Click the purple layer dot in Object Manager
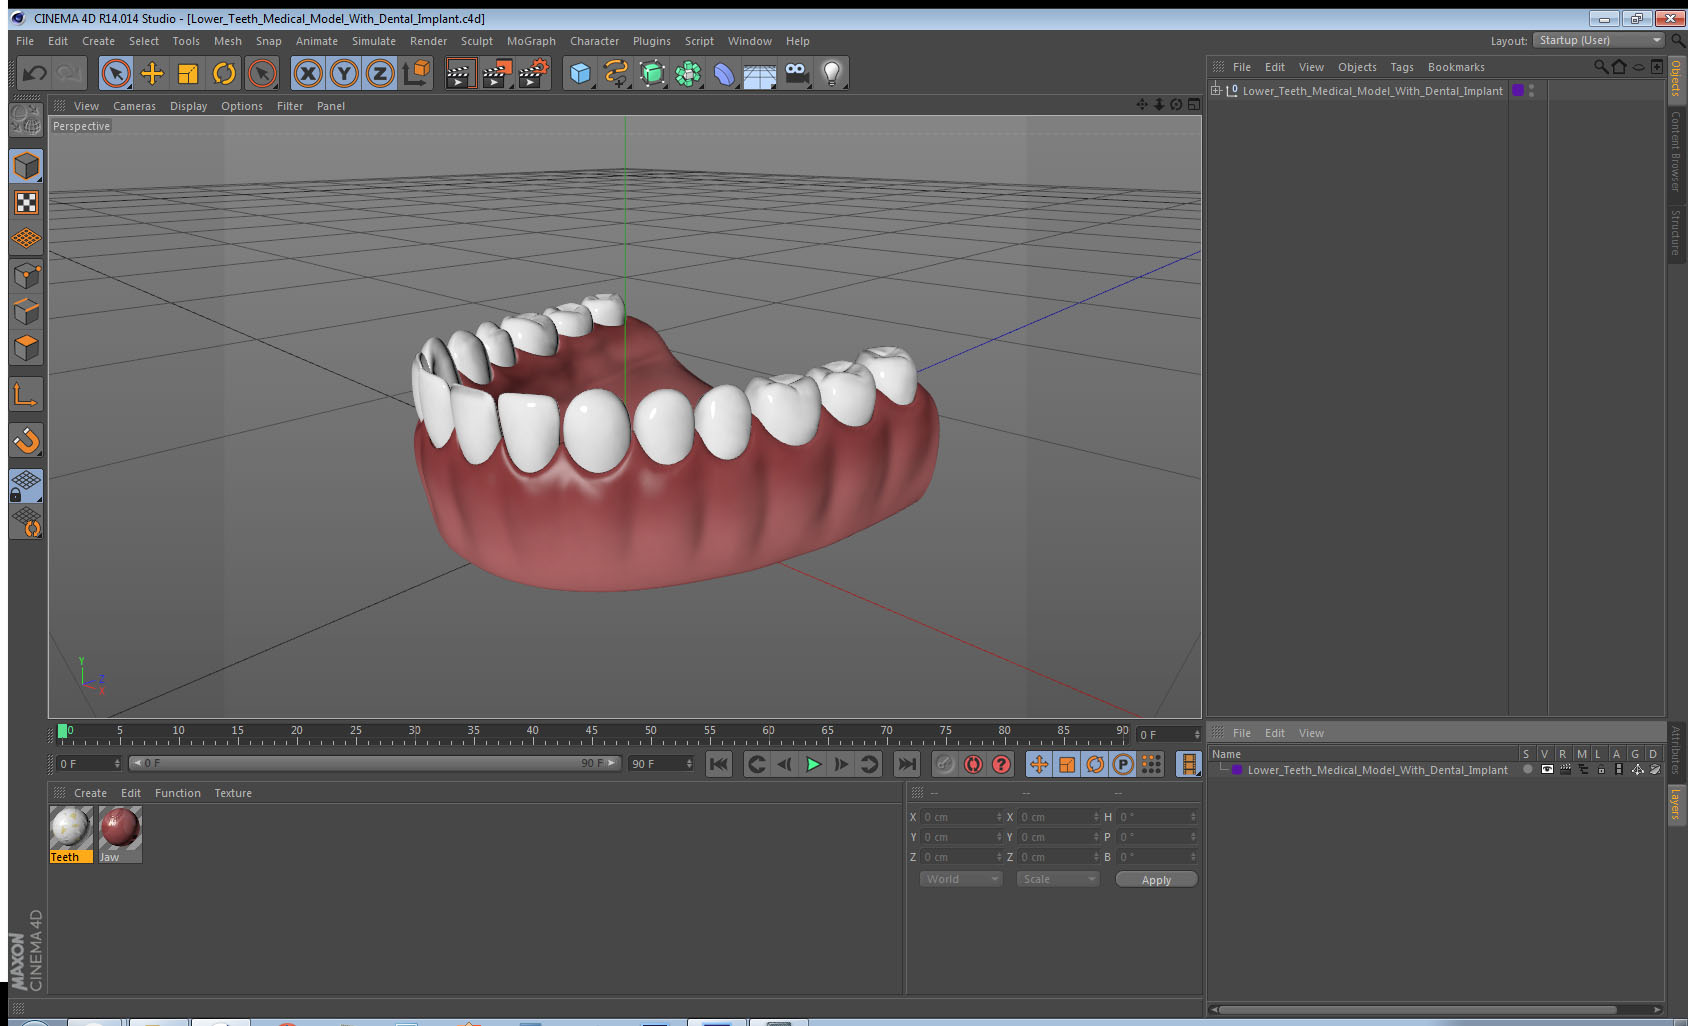 coord(1517,90)
